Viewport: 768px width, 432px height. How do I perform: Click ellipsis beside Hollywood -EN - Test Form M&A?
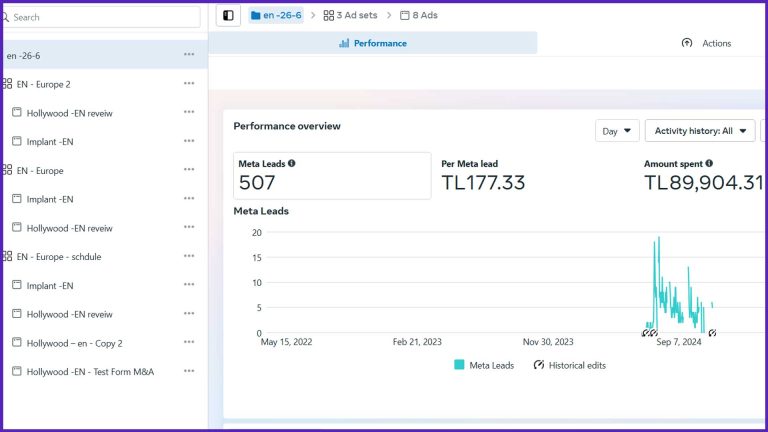pyautogui.click(x=188, y=371)
